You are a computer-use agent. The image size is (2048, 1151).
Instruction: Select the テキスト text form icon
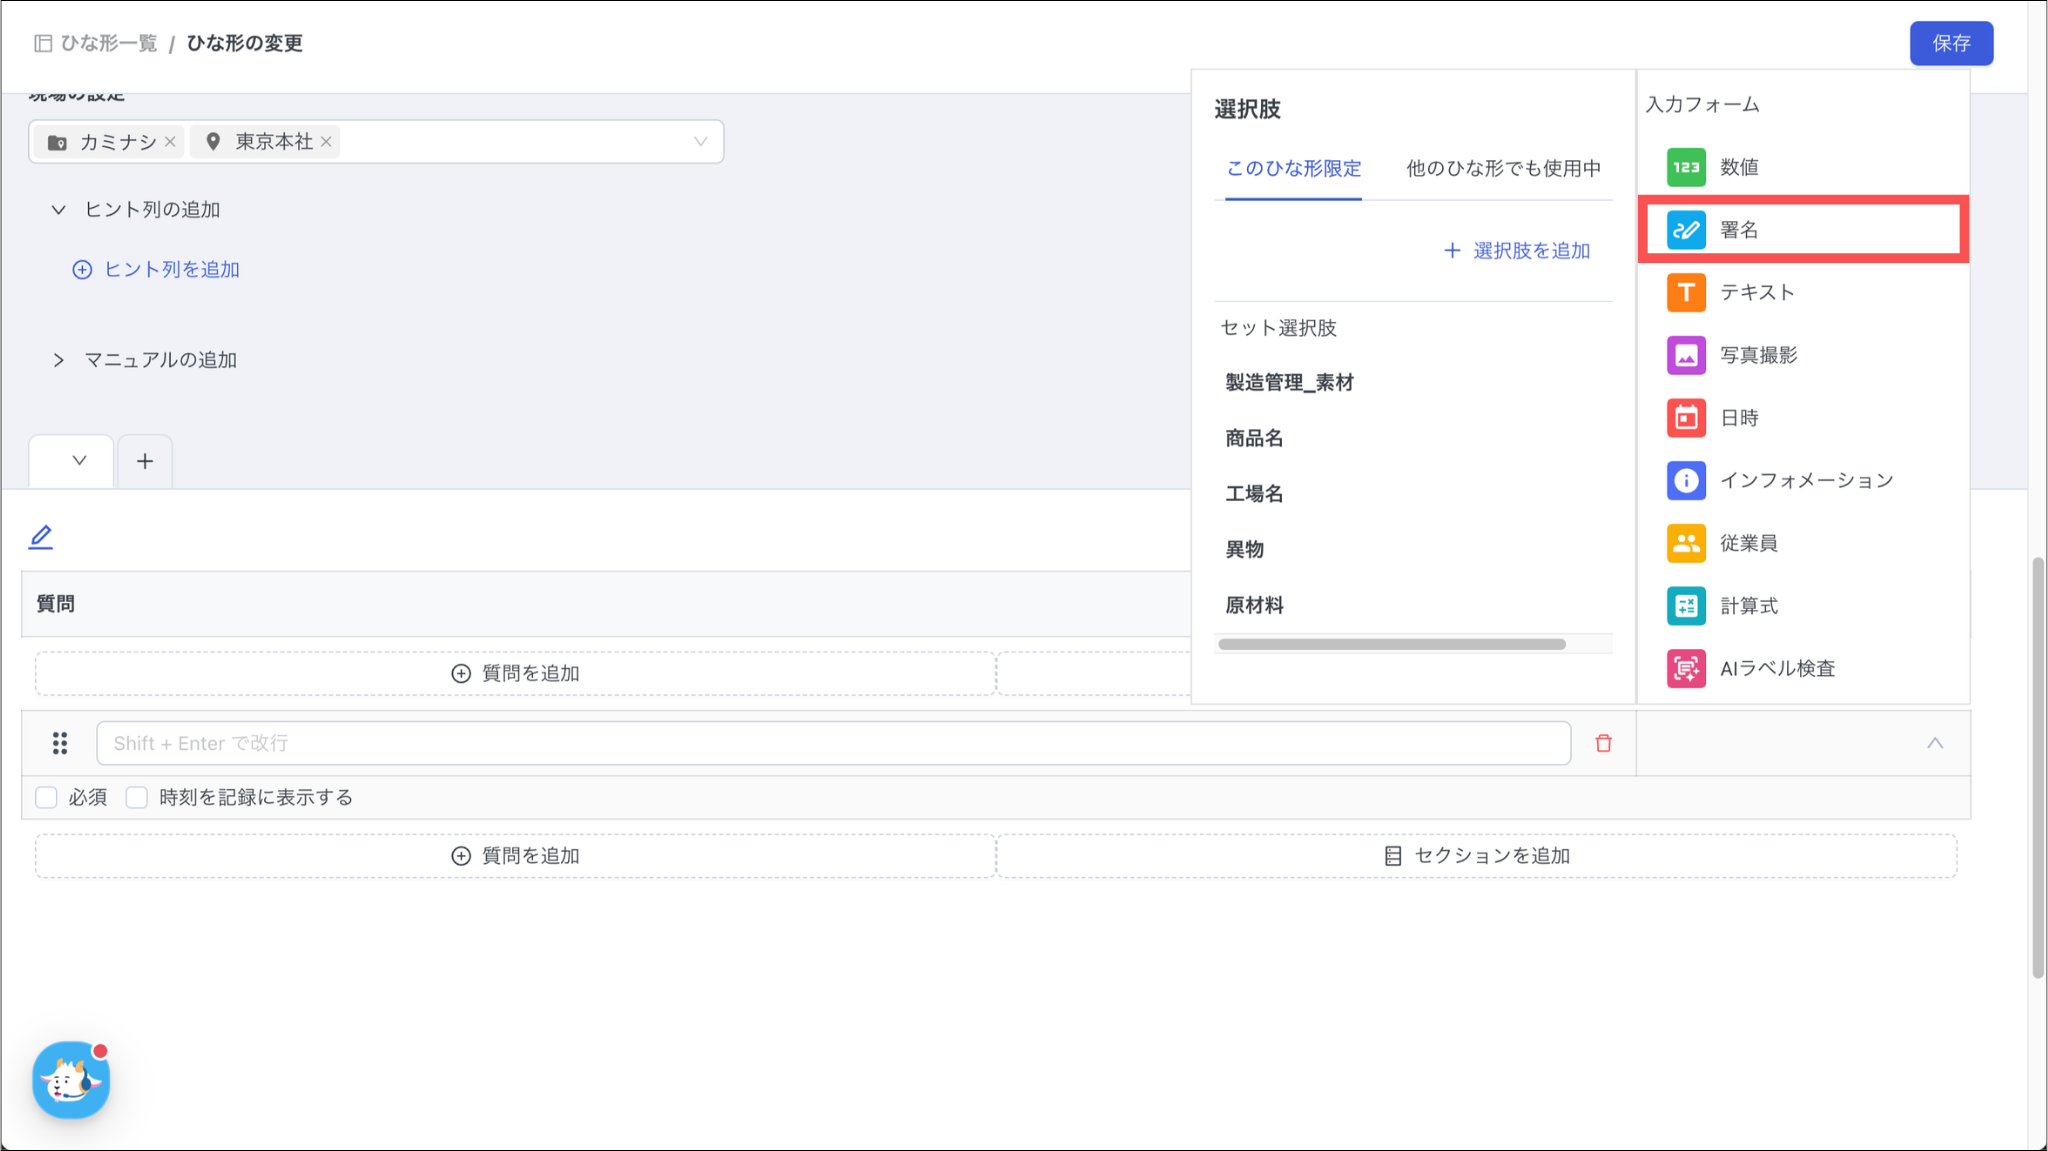tap(1686, 292)
